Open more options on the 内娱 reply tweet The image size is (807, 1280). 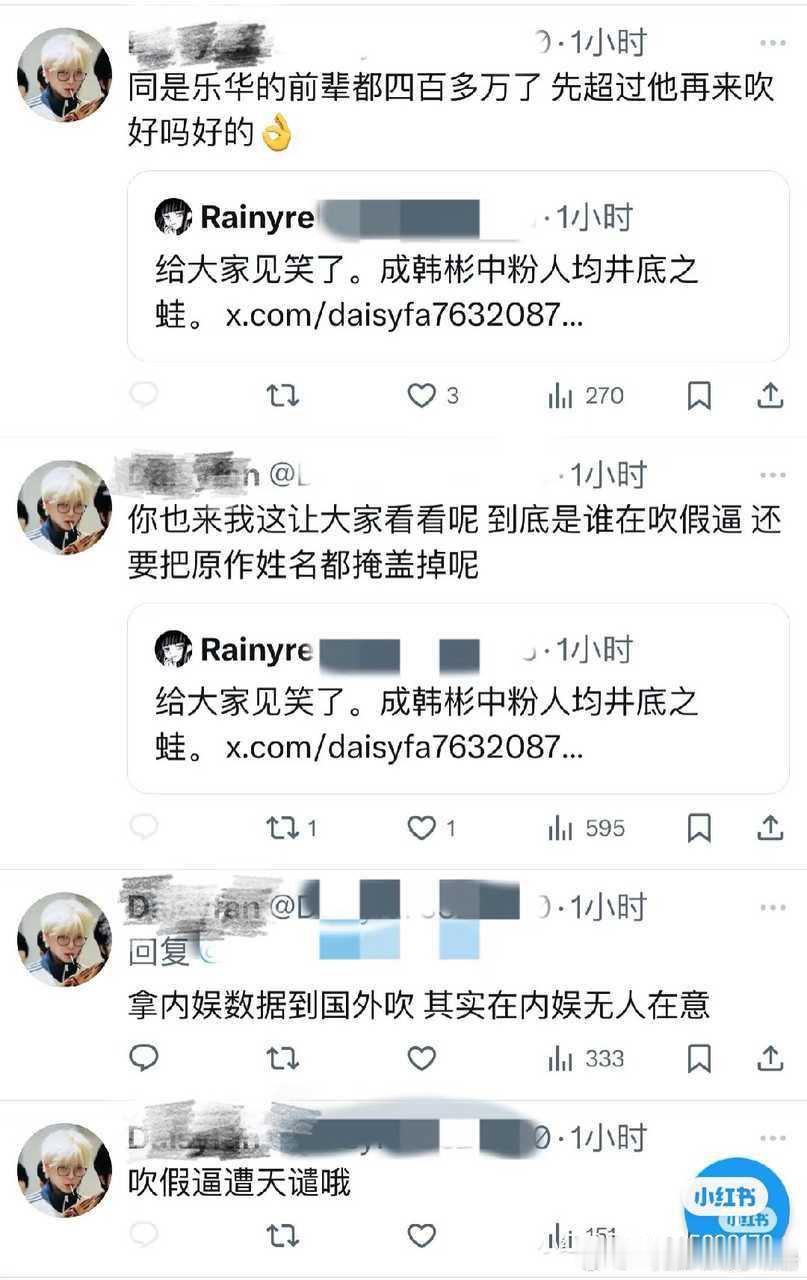(x=772, y=908)
